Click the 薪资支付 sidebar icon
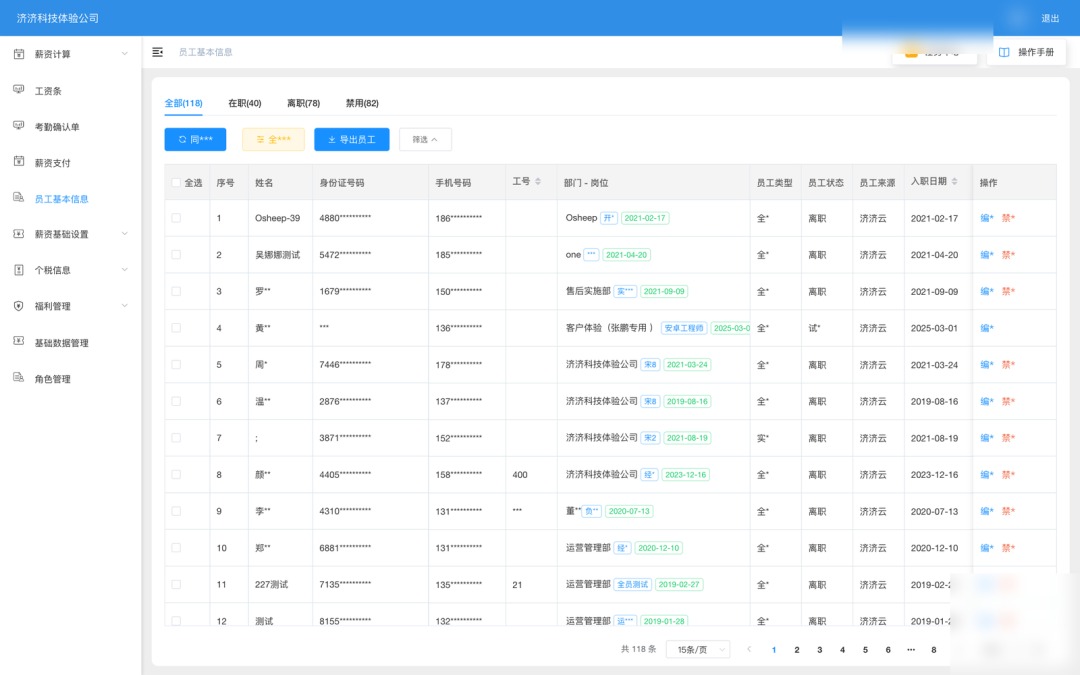The image size is (1080, 675). pos(19,161)
